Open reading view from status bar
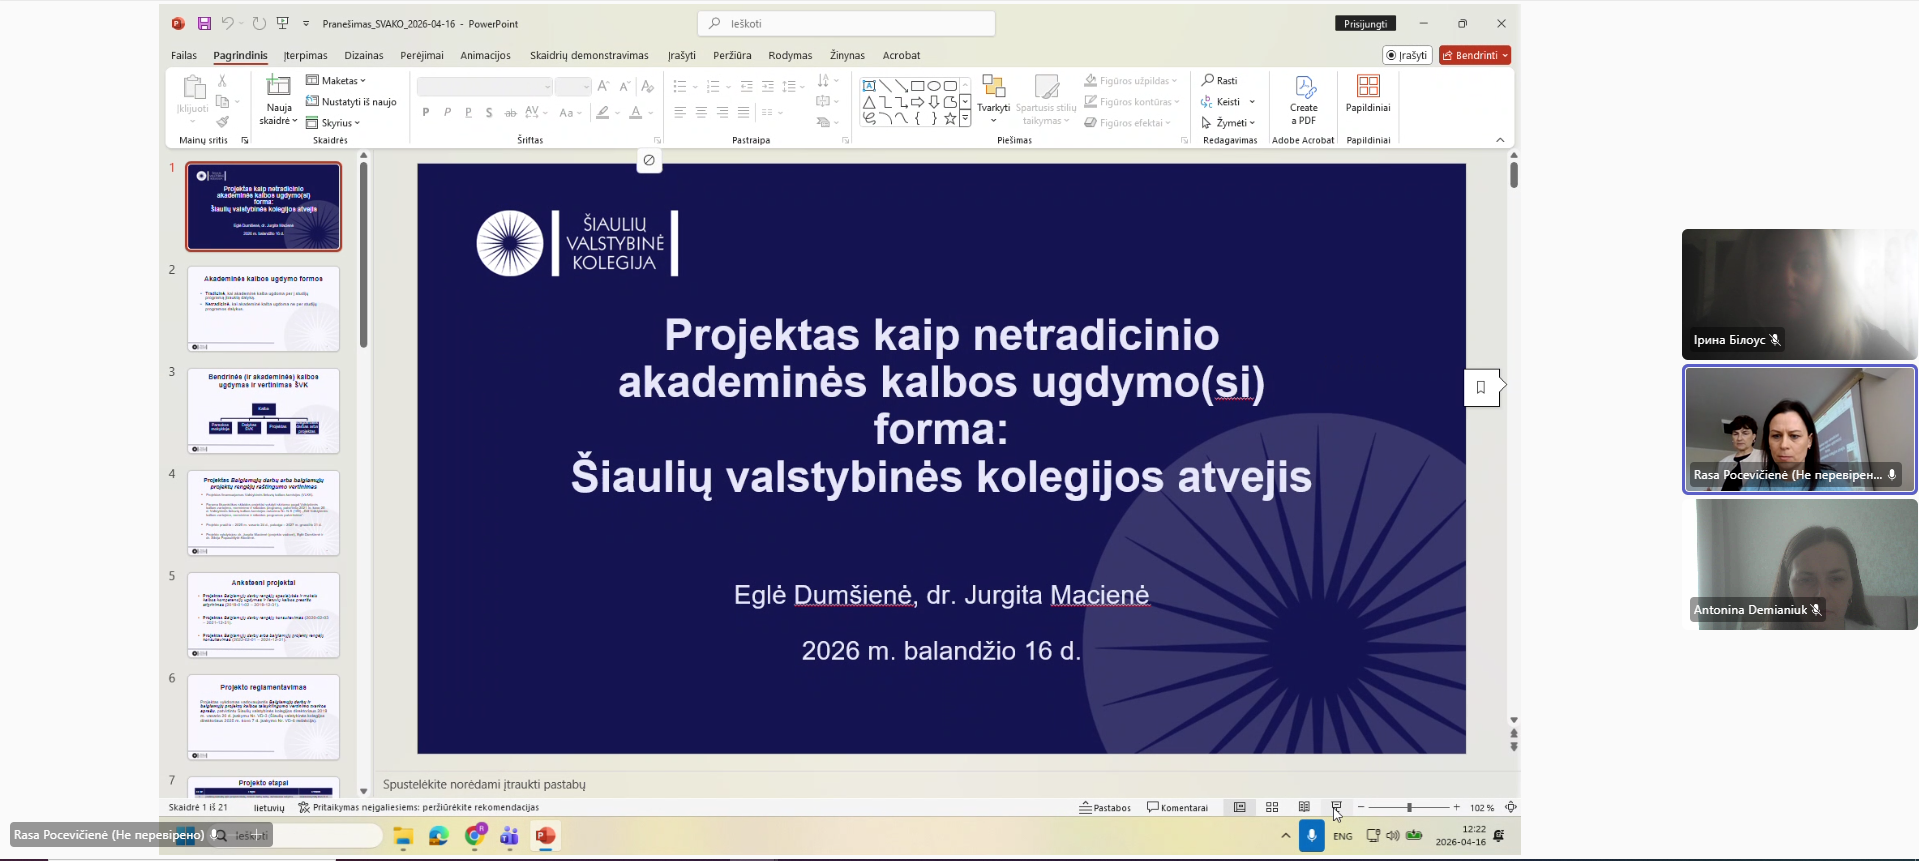This screenshot has height=861, width=1919. [1304, 807]
